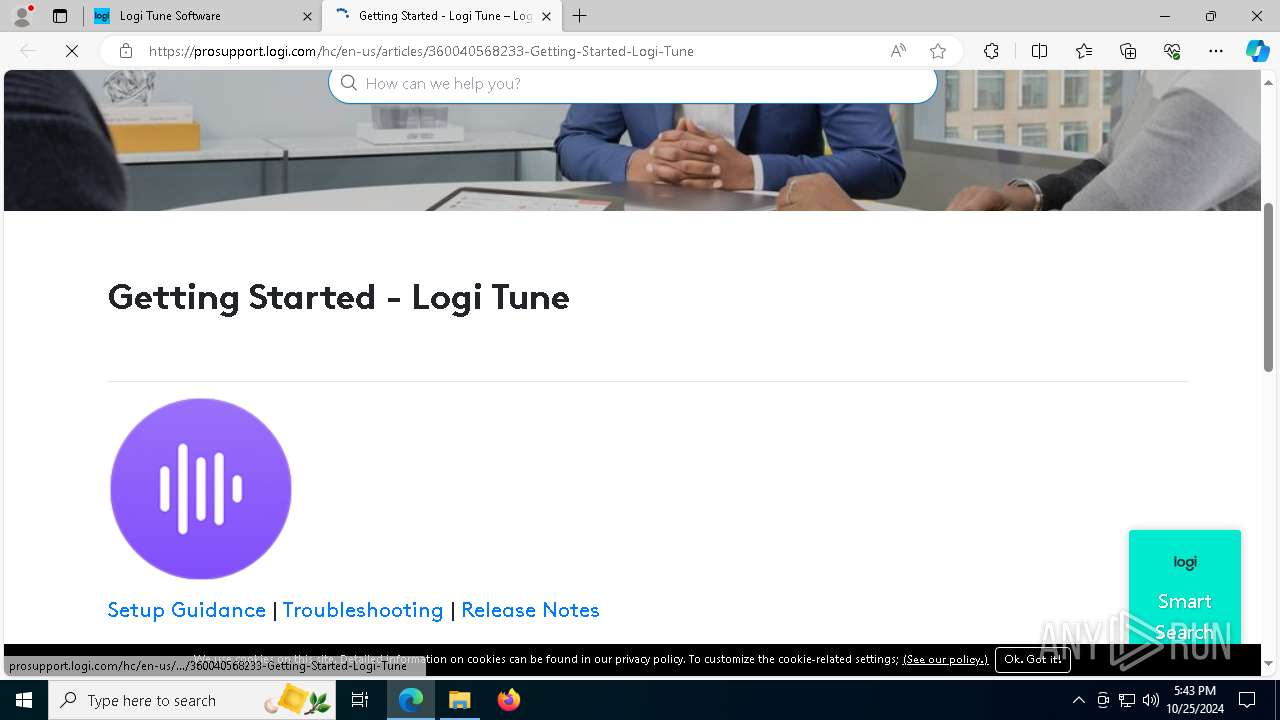Click the Type here to search box

[193, 700]
